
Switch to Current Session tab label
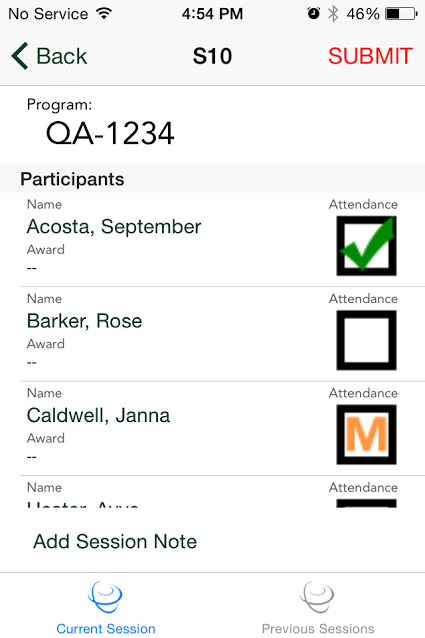coord(106,629)
